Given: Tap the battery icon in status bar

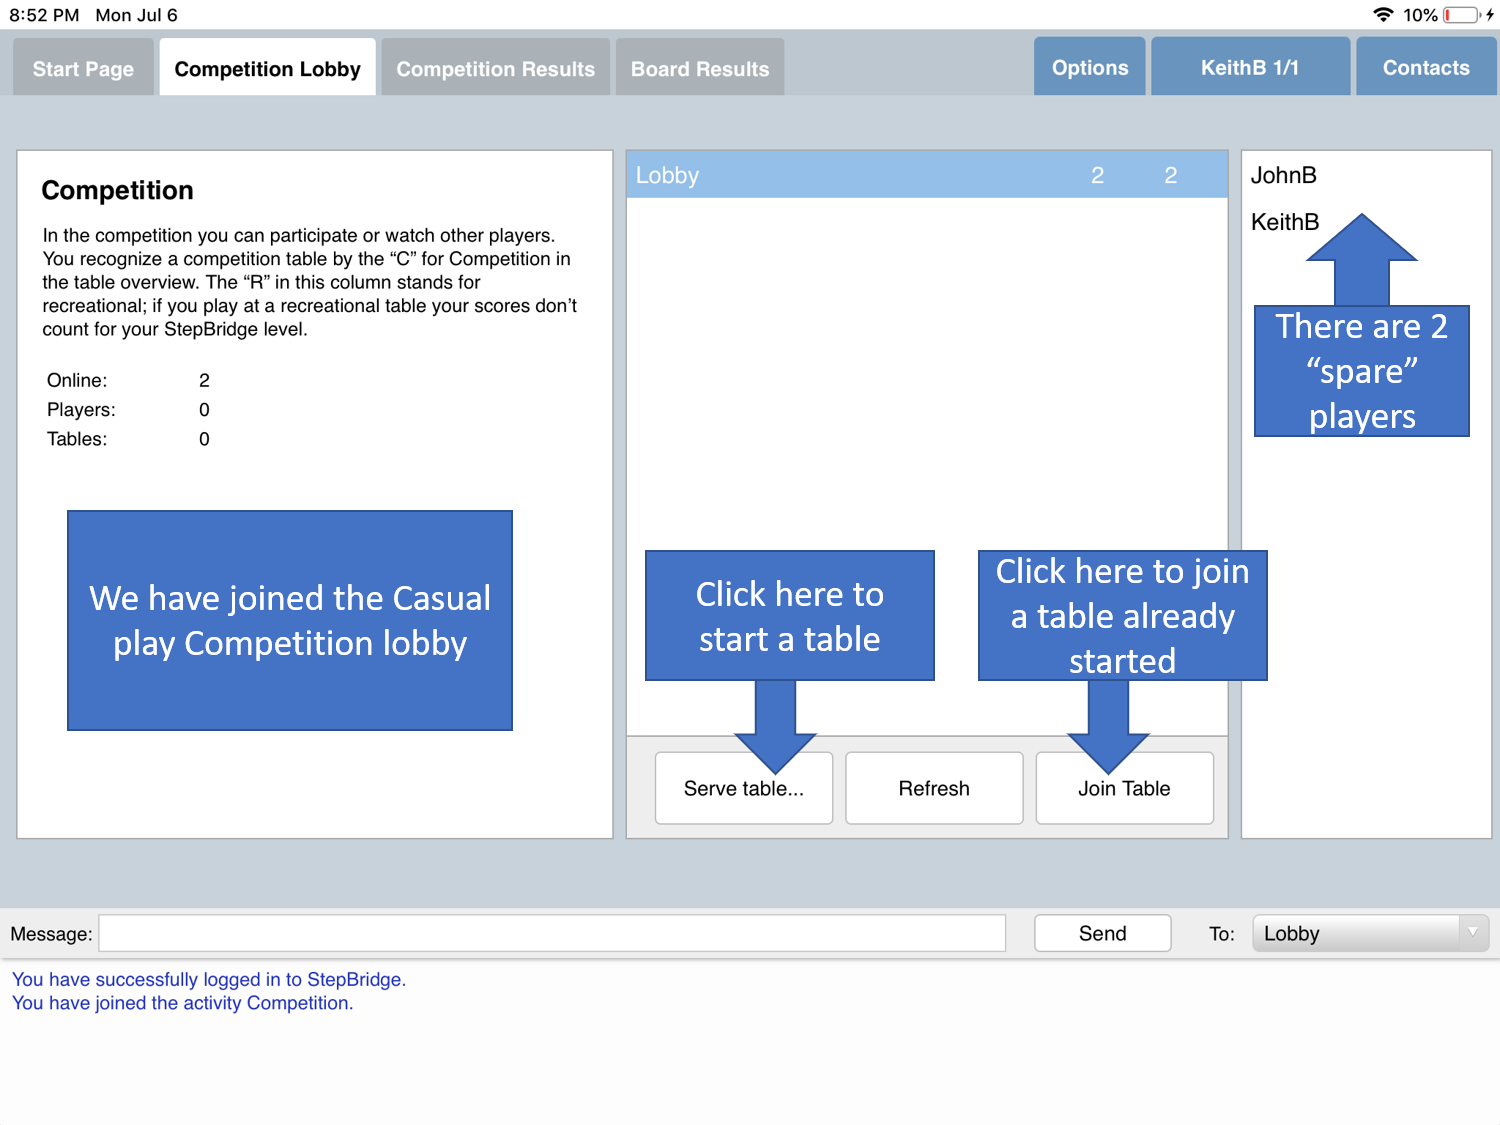Looking at the screenshot, I should [x=1461, y=15].
